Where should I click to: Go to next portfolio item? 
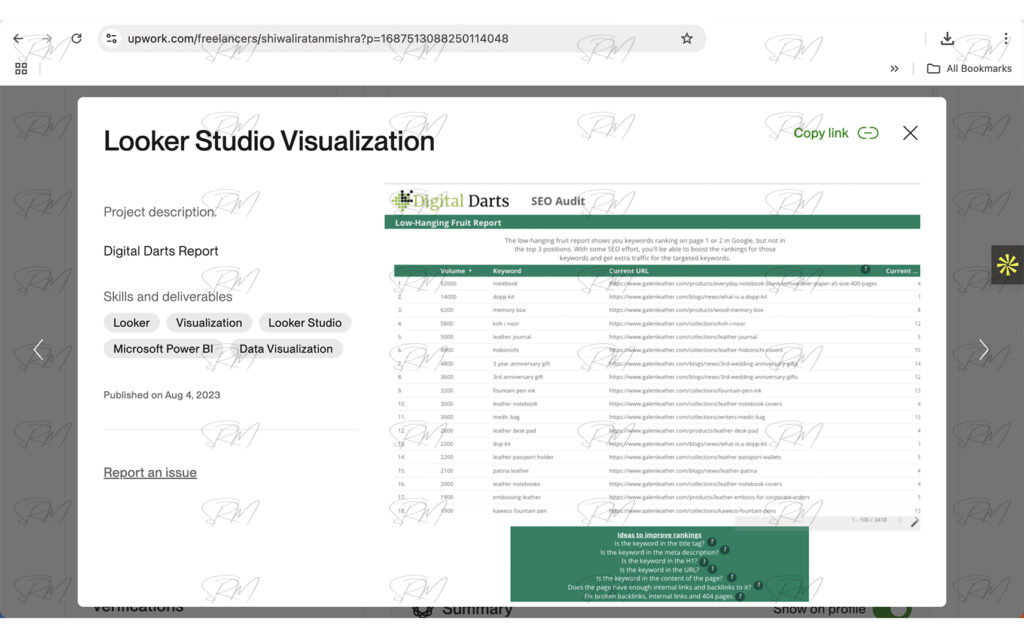point(984,350)
